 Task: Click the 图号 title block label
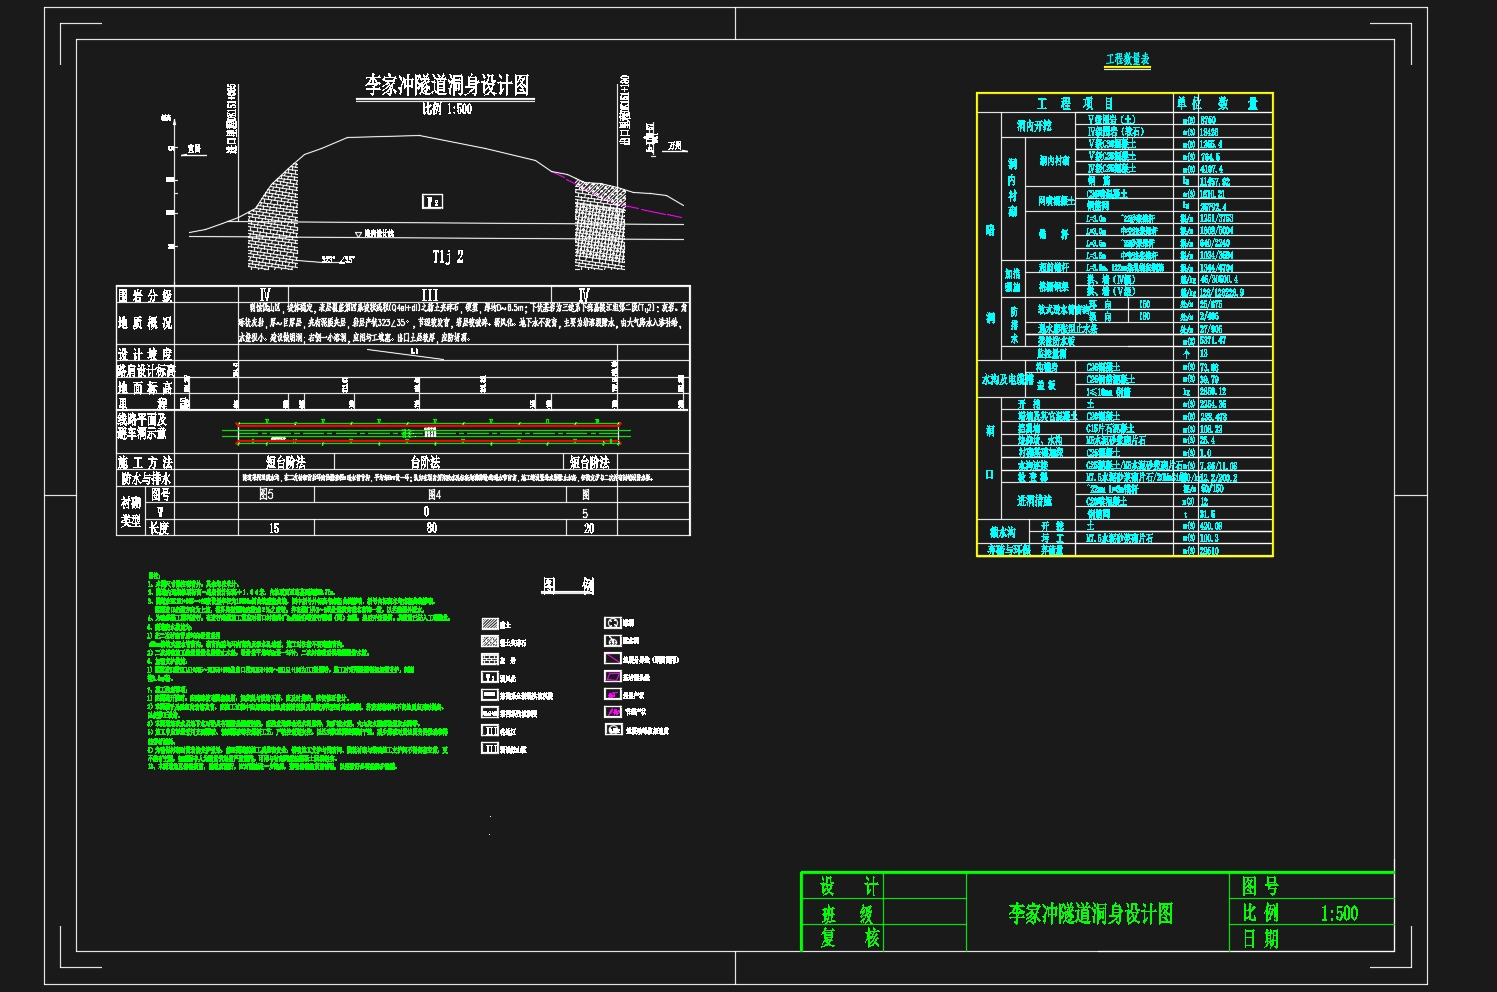tap(1260, 886)
